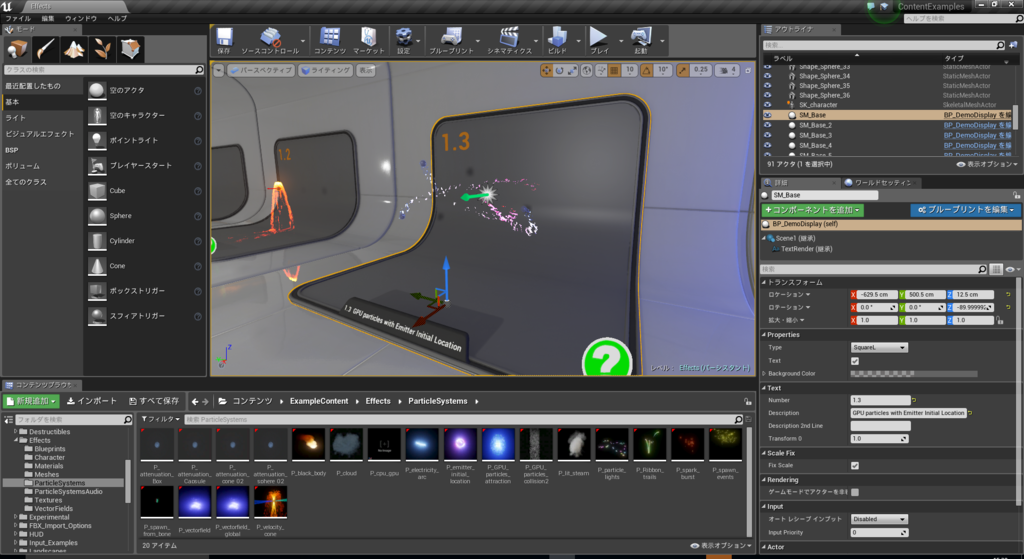The height and width of the screenshot is (559, 1024).
Task: Select Geometry Editing mode cube icon
Action: tap(130, 49)
